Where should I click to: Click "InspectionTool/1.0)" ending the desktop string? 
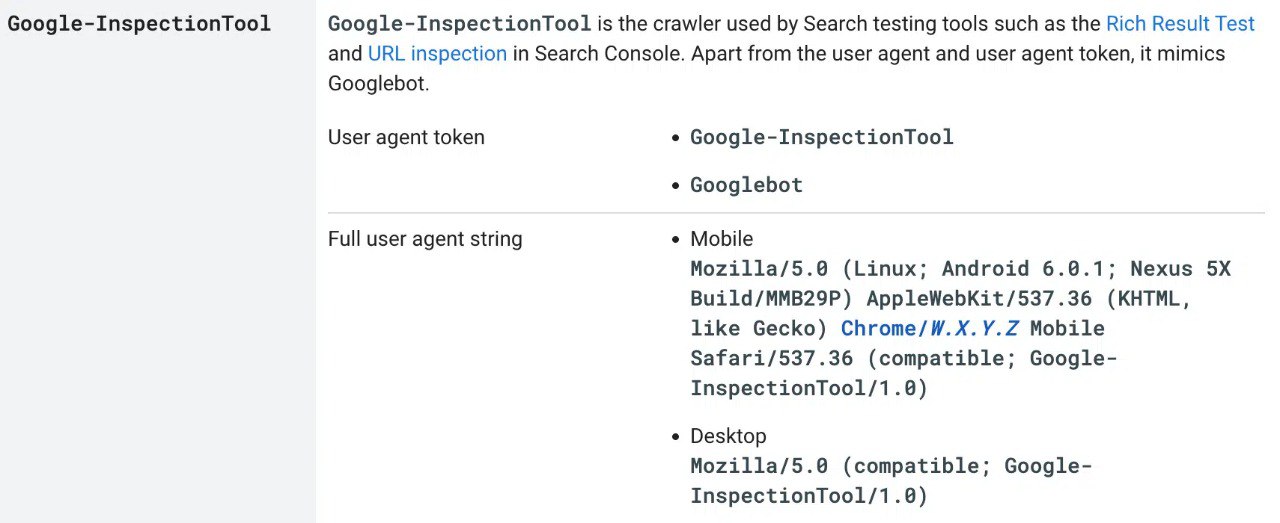click(809, 495)
